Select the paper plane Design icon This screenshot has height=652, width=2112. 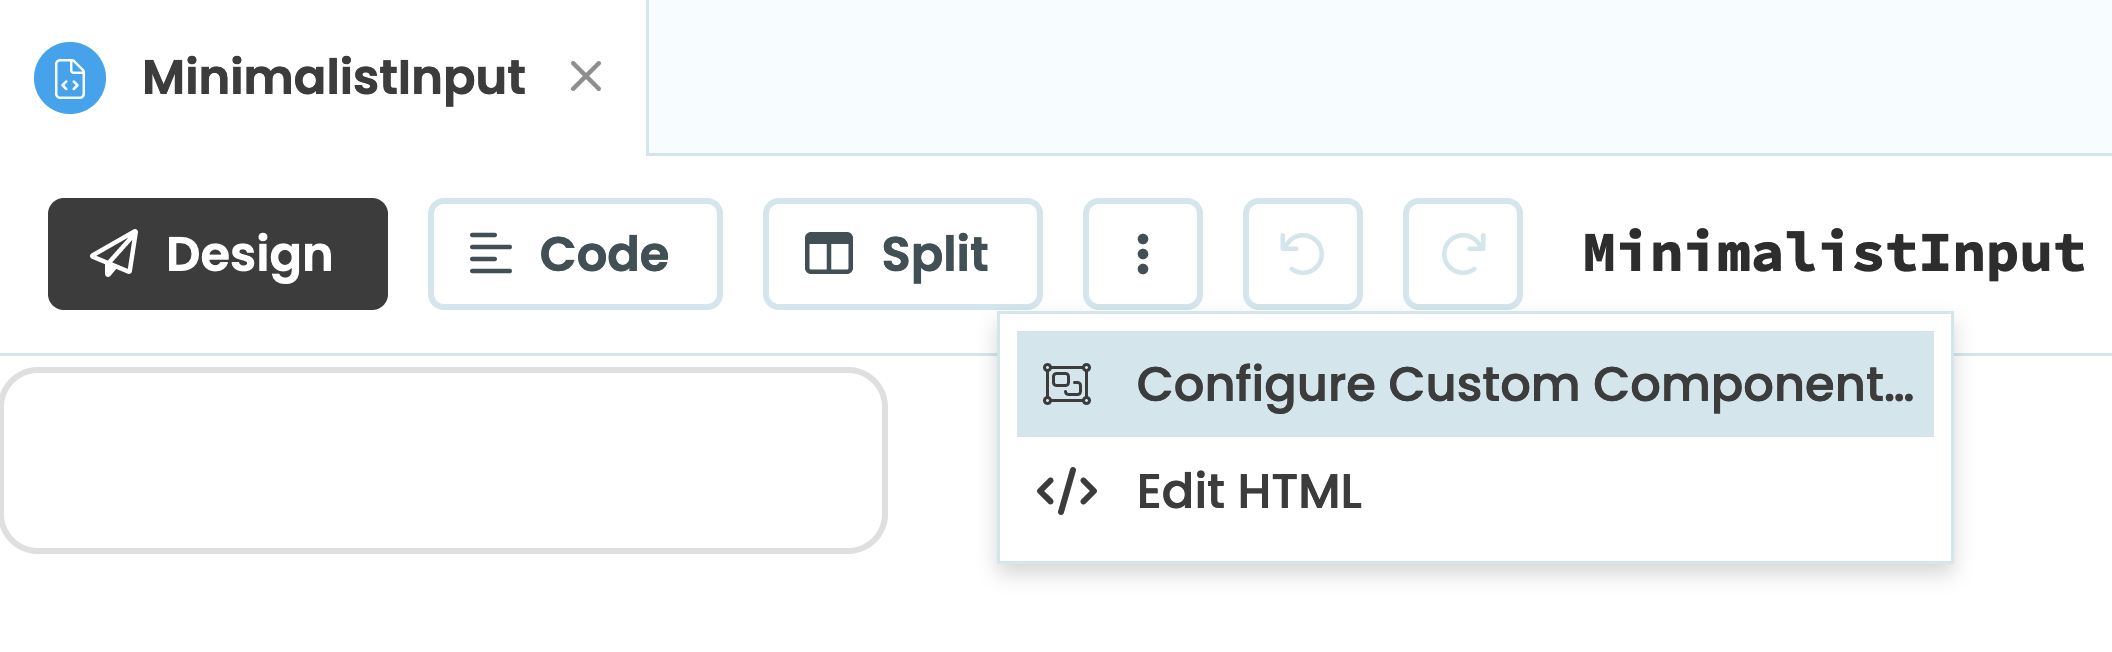[x=115, y=253]
